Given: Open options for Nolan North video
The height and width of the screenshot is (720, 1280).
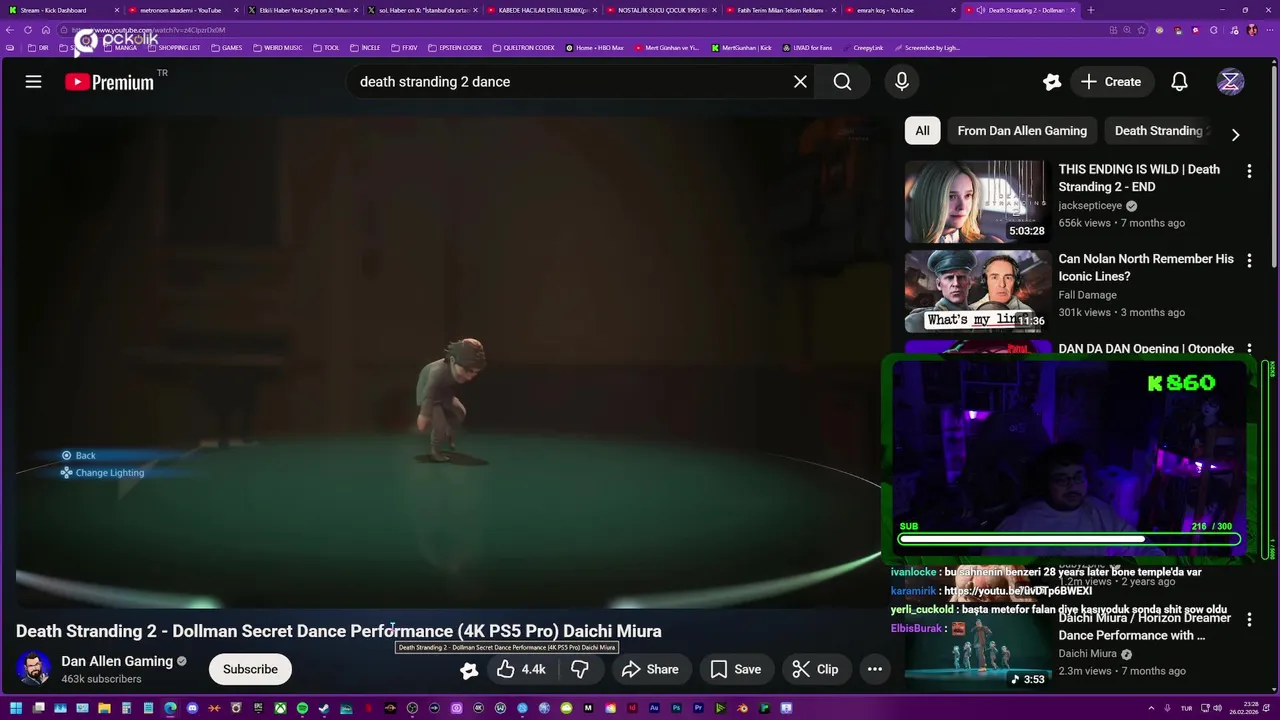Looking at the screenshot, I should pos(1249,261).
